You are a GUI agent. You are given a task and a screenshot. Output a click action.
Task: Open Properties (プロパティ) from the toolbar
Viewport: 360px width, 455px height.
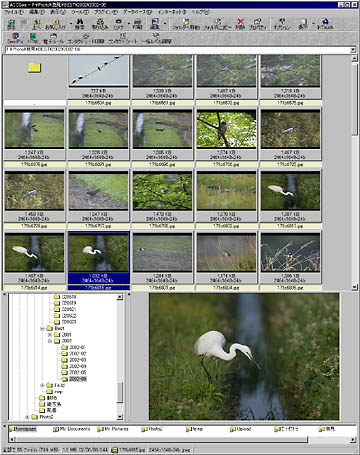point(257,24)
